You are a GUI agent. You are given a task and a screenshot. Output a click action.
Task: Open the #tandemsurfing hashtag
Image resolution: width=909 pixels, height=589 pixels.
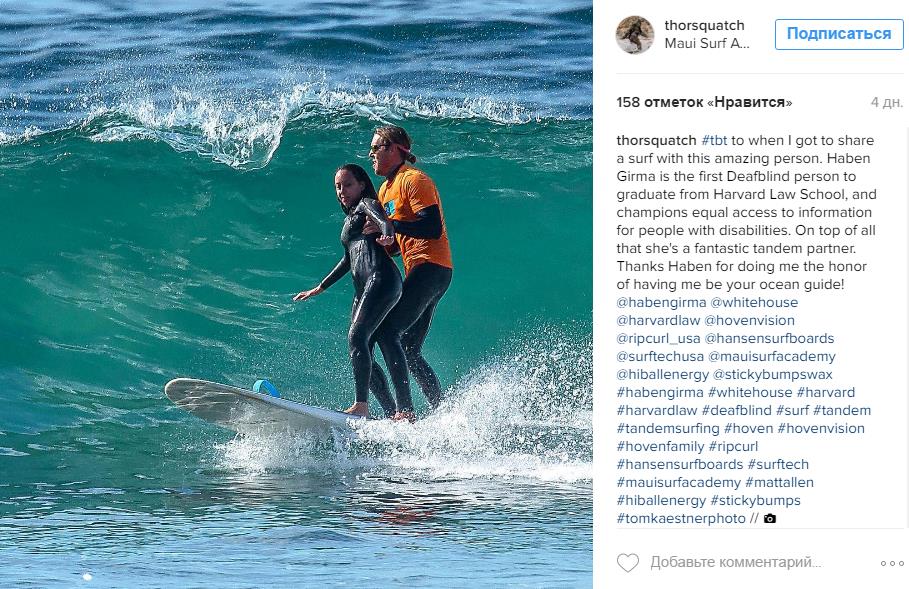pyautogui.click(x=668, y=428)
